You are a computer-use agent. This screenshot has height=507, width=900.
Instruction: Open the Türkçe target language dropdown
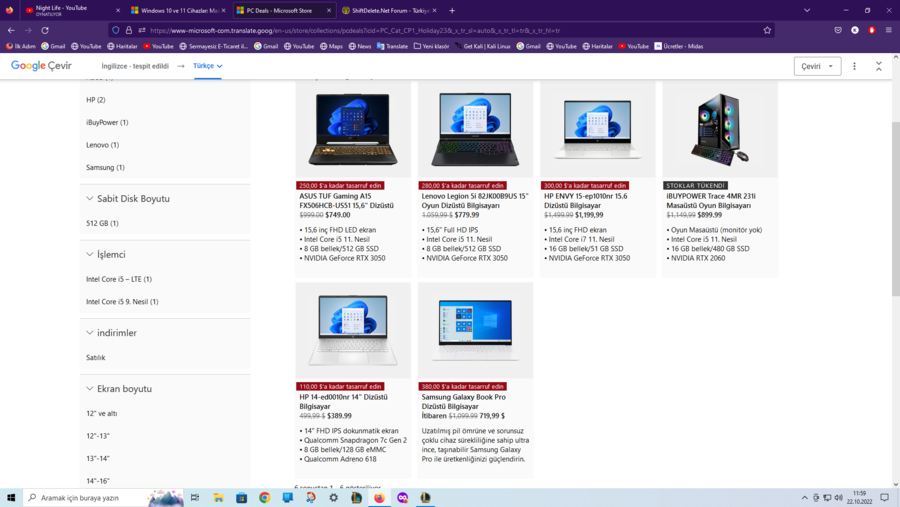tap(208, 66)
